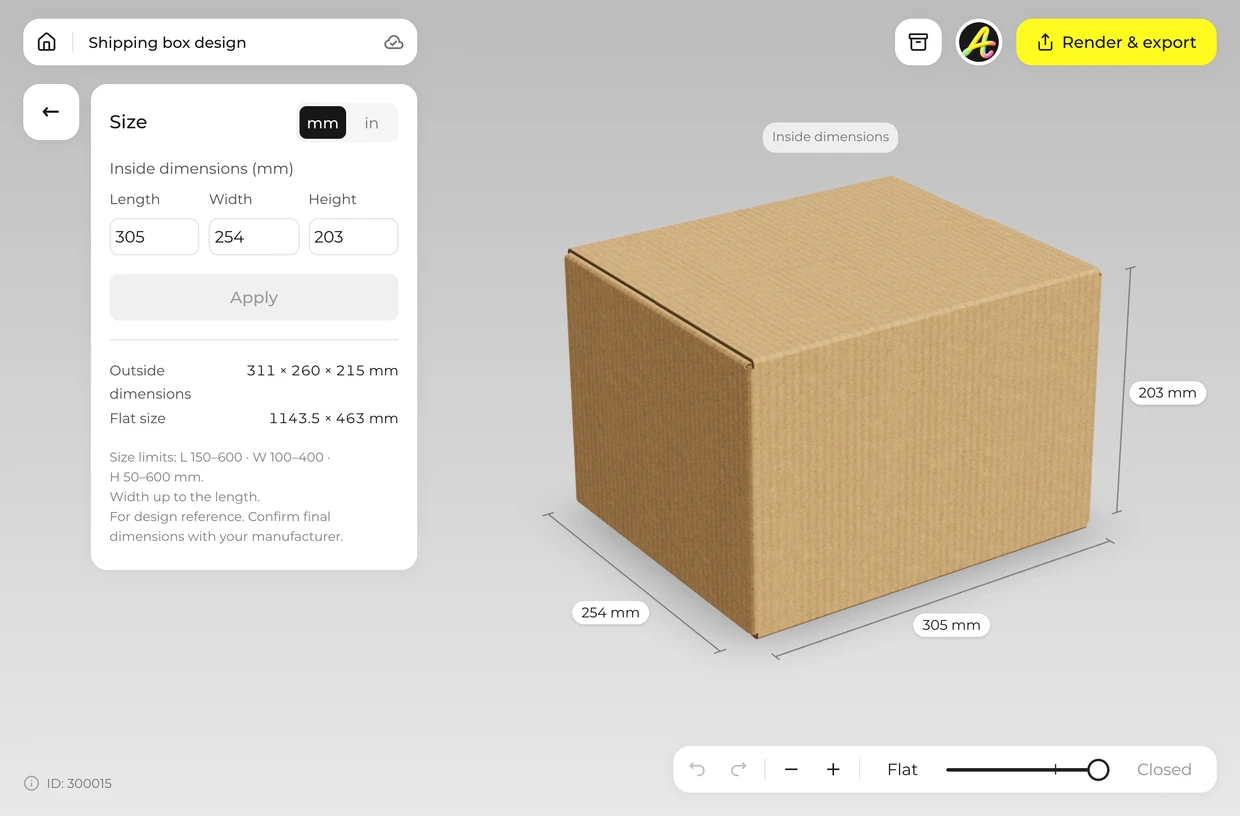The image size is (1240, 816).
Task: Open the archive box icon button
Action: (x=918, y=42)
